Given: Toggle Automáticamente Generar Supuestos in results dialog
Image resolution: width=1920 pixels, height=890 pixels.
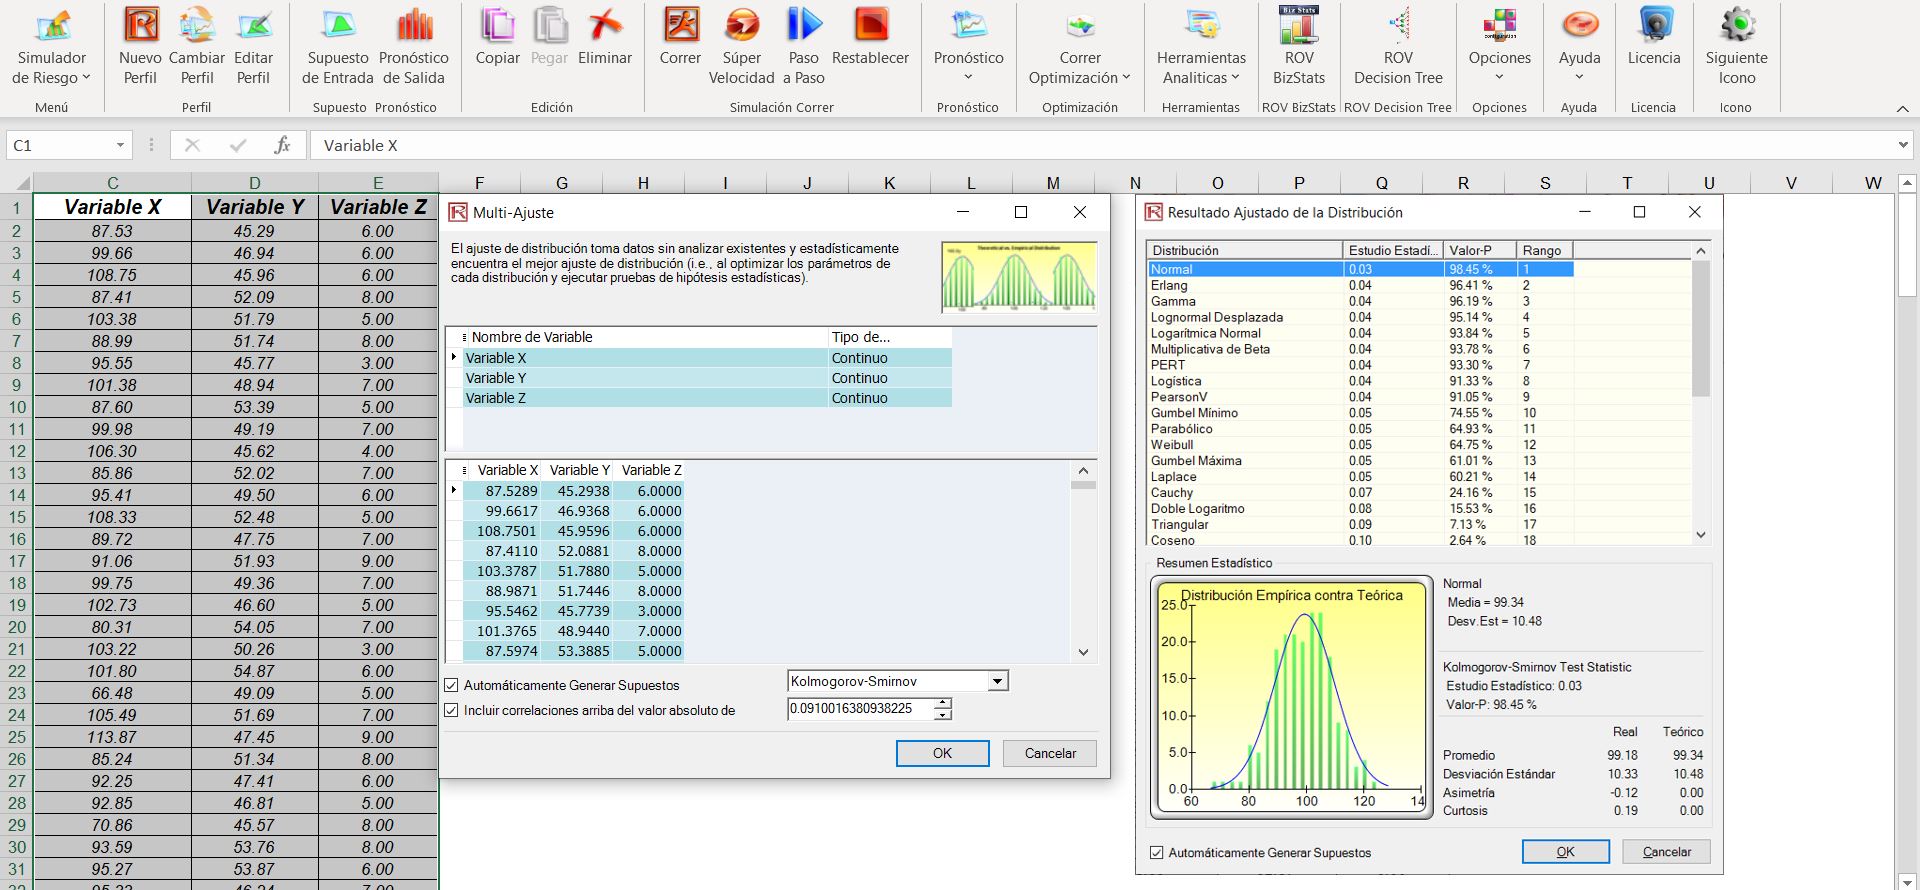Looking at the screenshot, I should point(1157,853).
